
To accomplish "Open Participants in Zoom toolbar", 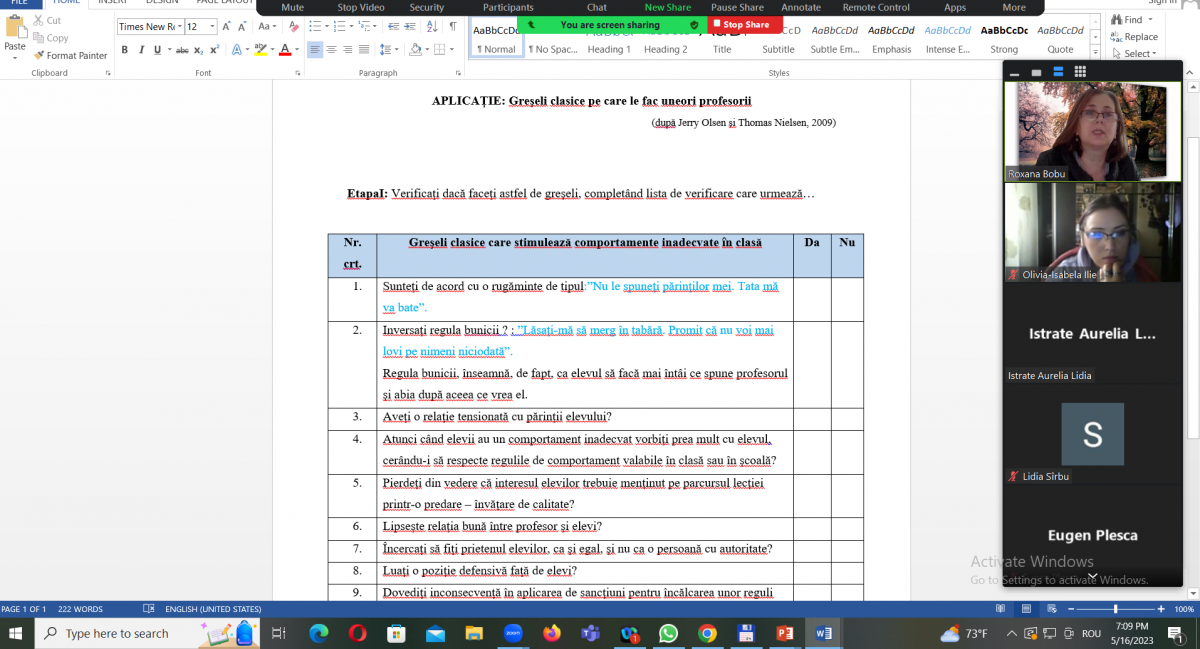I will 508,7.
